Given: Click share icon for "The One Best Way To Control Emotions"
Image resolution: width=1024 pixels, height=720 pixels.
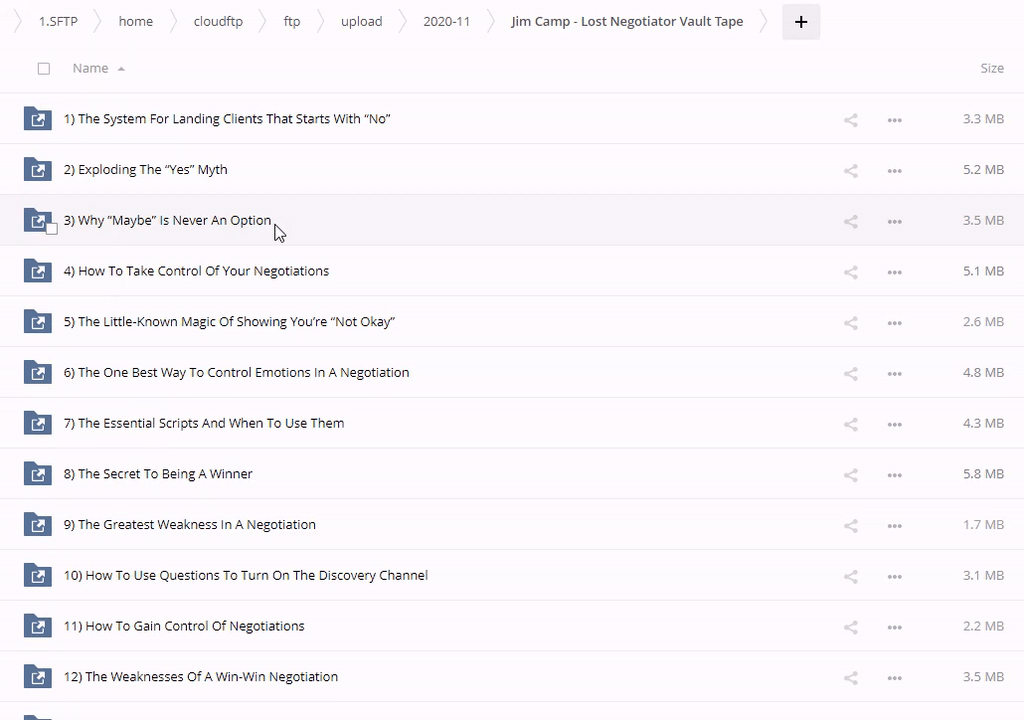Looking at the screenshot, I should (x=851, y=374).
